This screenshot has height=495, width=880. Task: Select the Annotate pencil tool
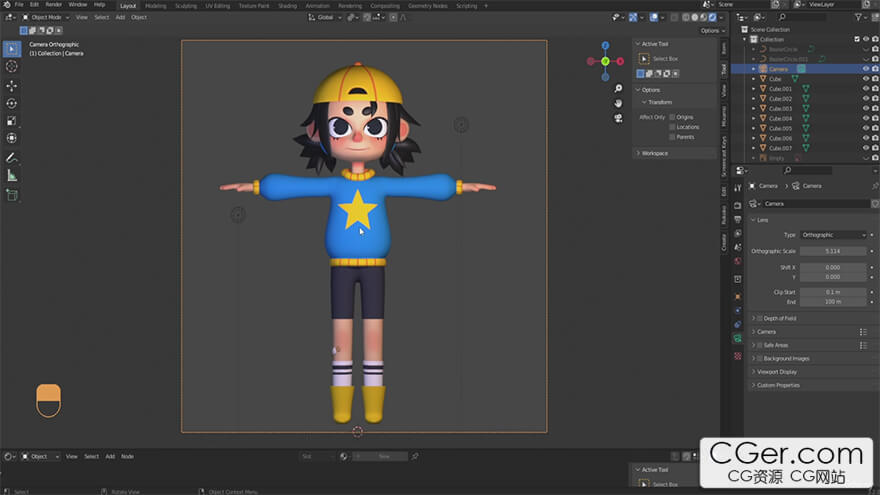coord(12,158)
